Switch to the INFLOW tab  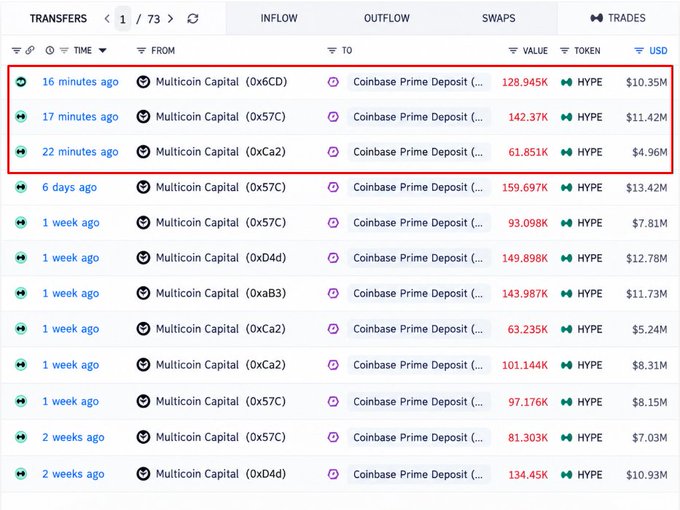pos(279,18)
